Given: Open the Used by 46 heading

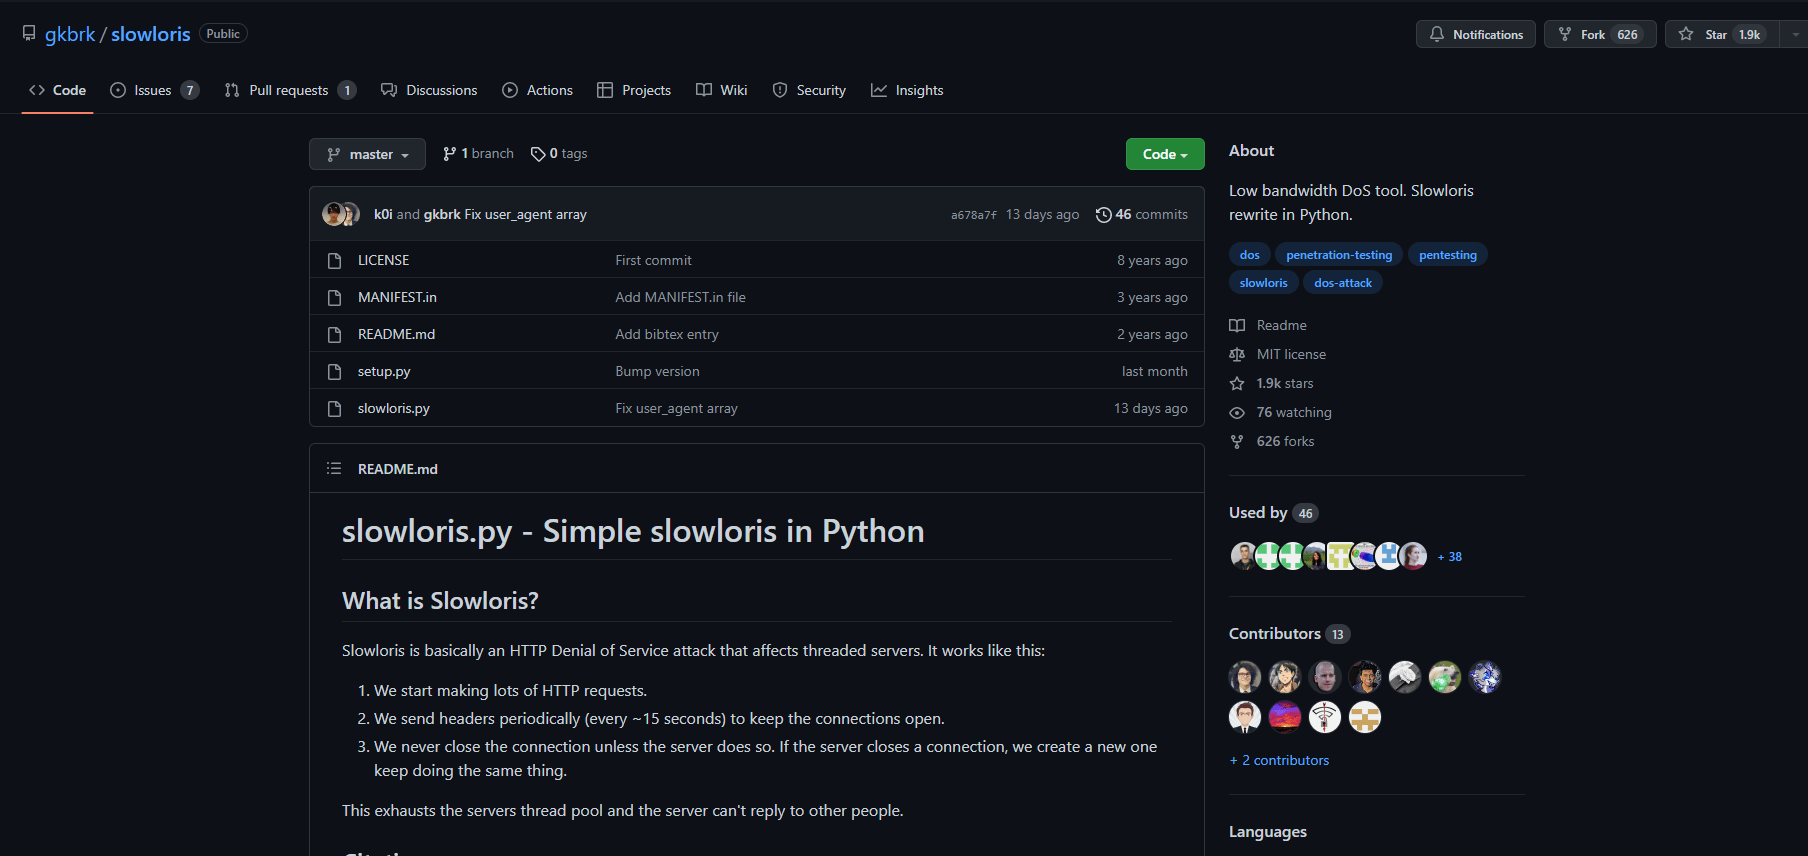Looking at the screenshot, I should point(1274,513).
